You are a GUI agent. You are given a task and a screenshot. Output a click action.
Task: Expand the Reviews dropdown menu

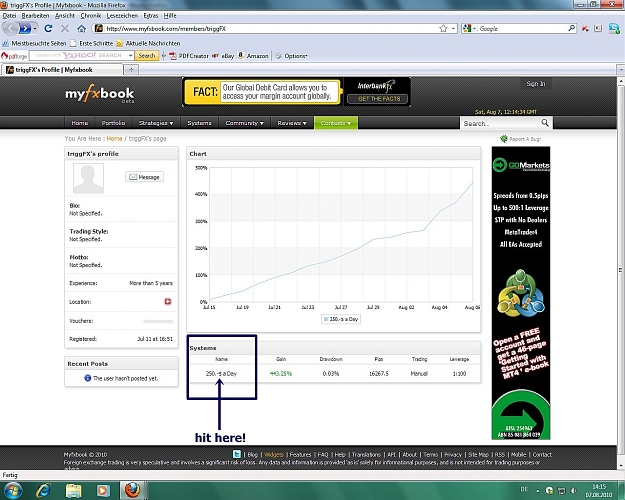point(292,123)
